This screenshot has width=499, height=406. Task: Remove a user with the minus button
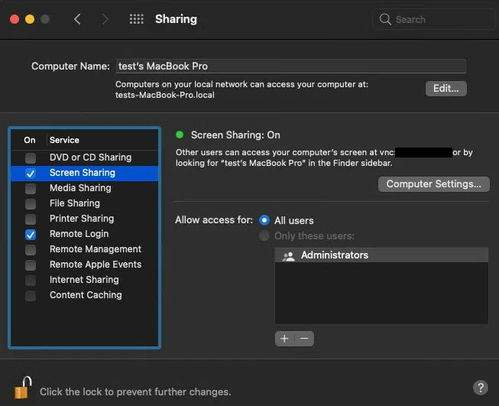(304, 339)
